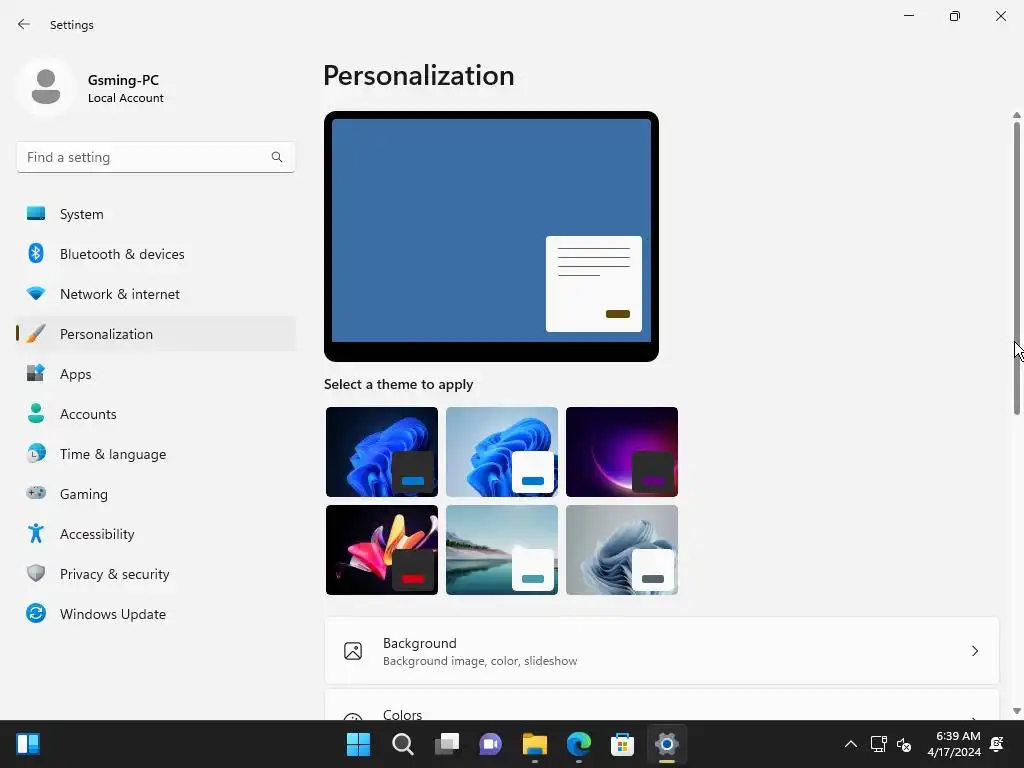
Task: Click the Time & language globe icon
Action: click(x=36, y=453)
